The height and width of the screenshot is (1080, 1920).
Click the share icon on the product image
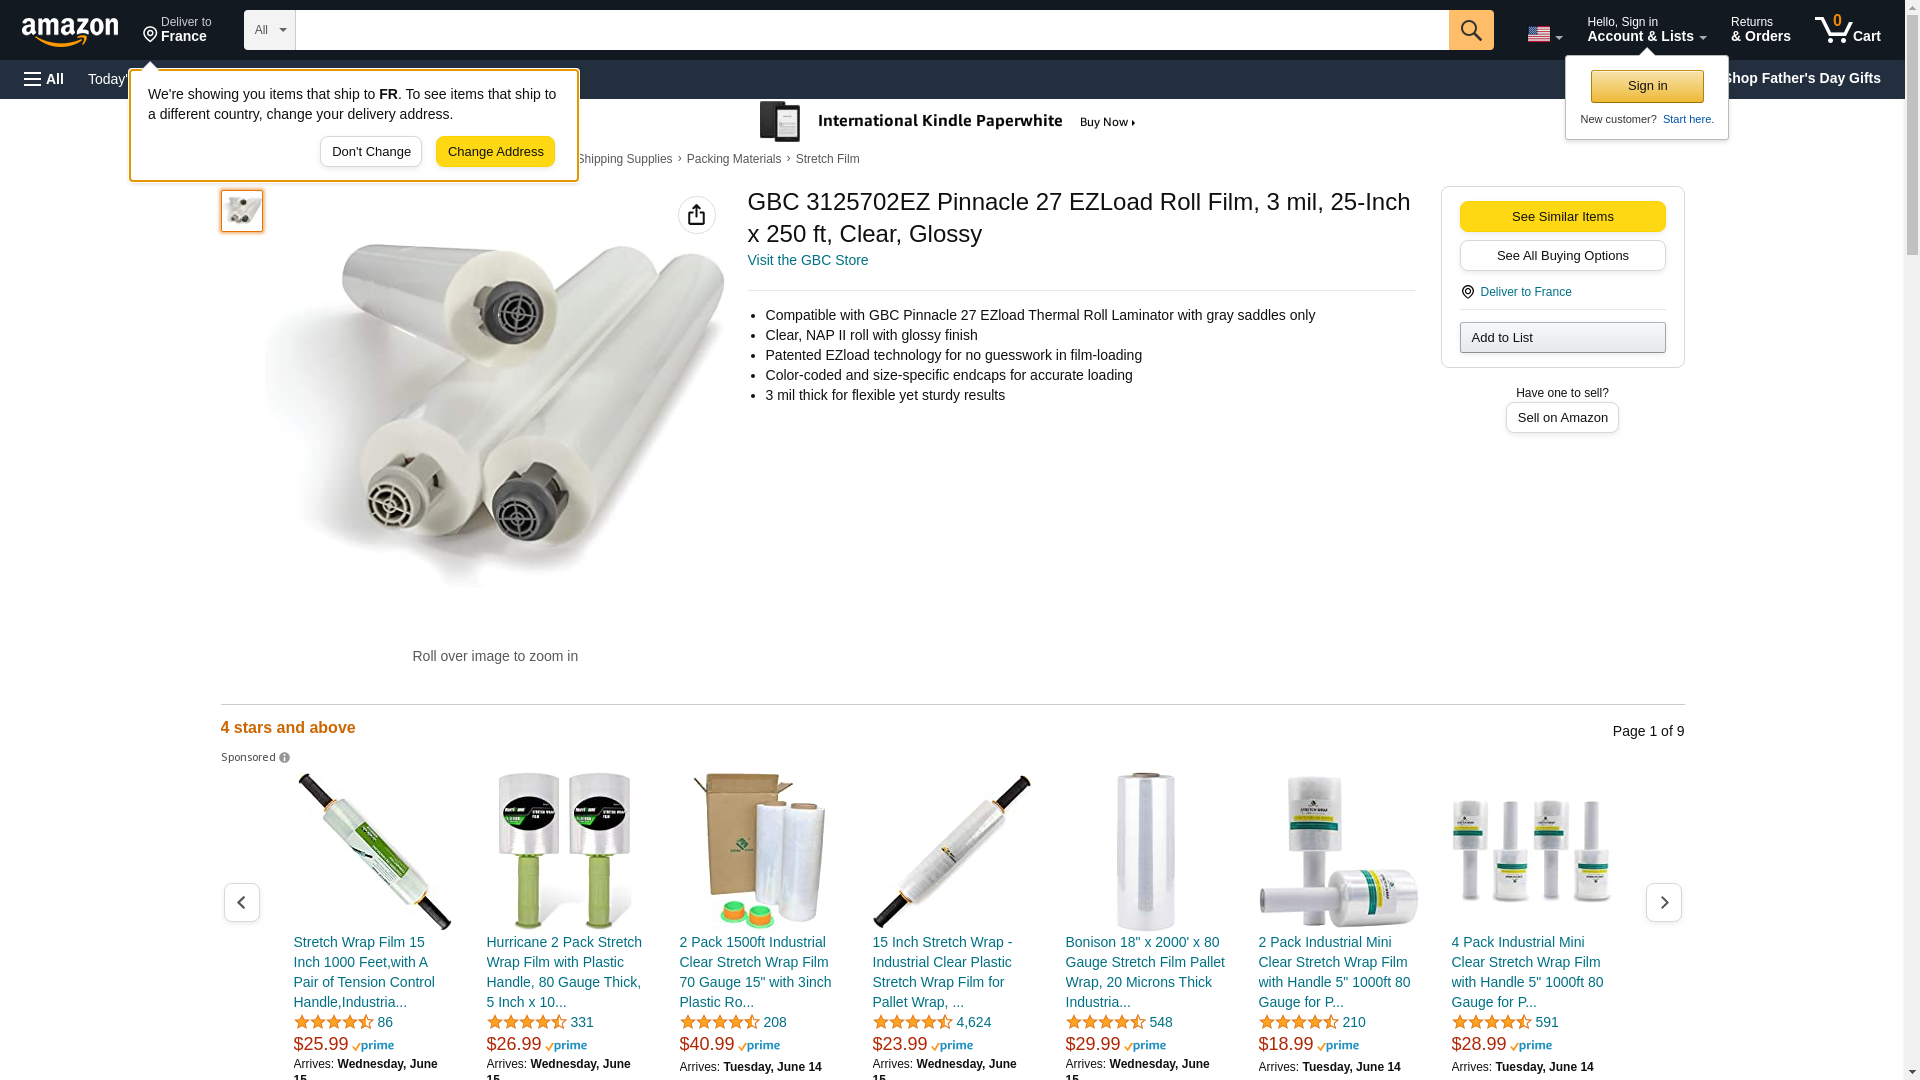click(697, 215)
